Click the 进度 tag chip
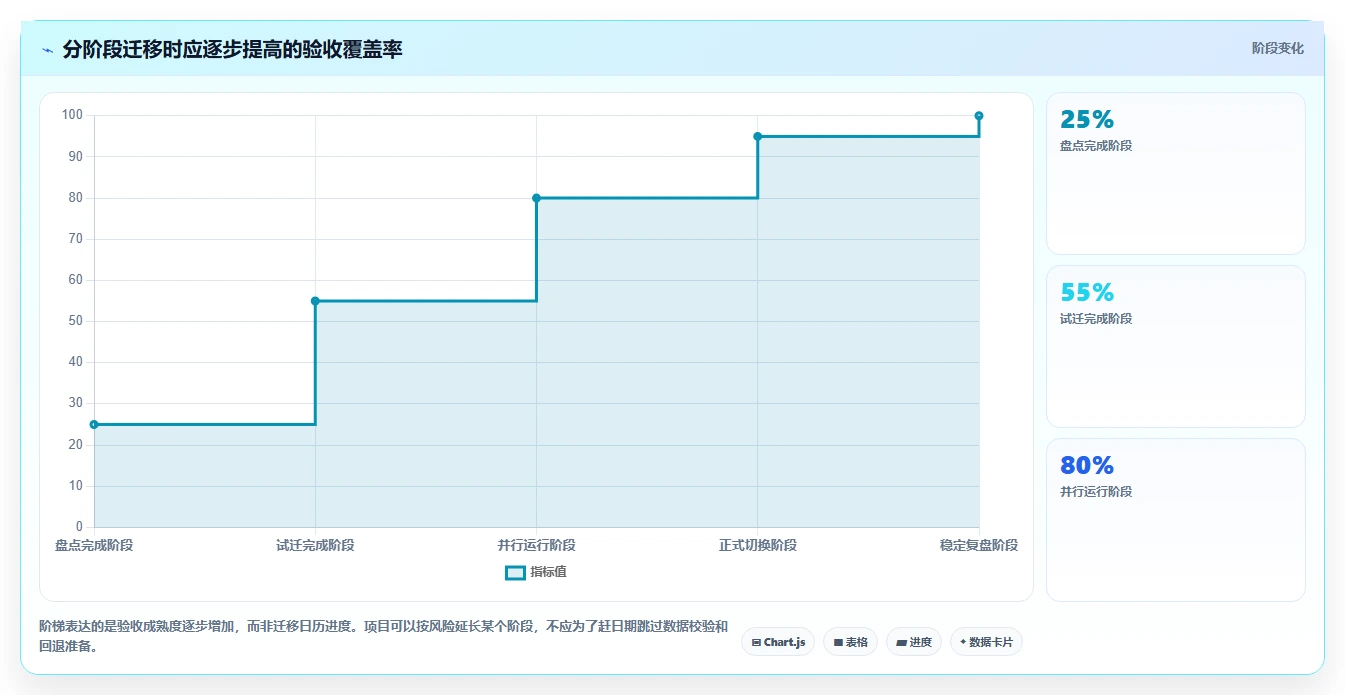Screen dimensions: 1345x695 913,642
